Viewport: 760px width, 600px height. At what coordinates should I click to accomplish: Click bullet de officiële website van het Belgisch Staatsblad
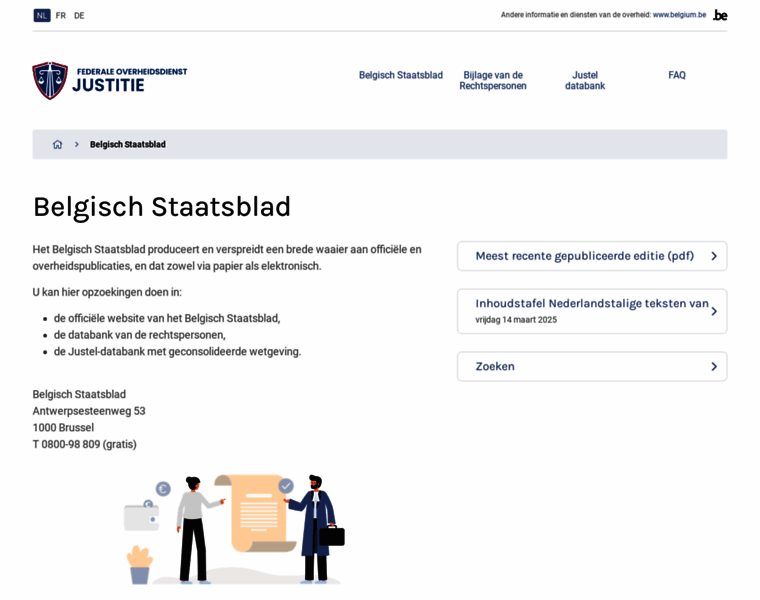(x=167, y=318)
